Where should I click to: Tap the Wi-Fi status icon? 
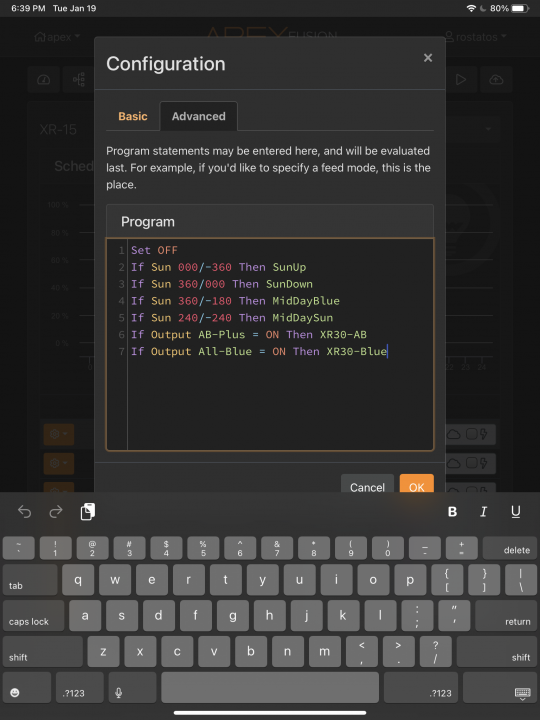[x=471, y=8]
